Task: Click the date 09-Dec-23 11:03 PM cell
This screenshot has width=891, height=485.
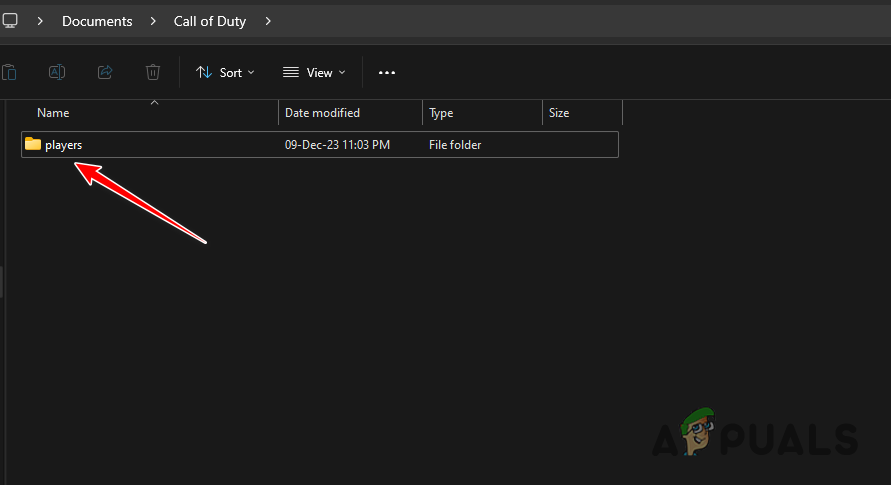Action: (x=338, y=145)
